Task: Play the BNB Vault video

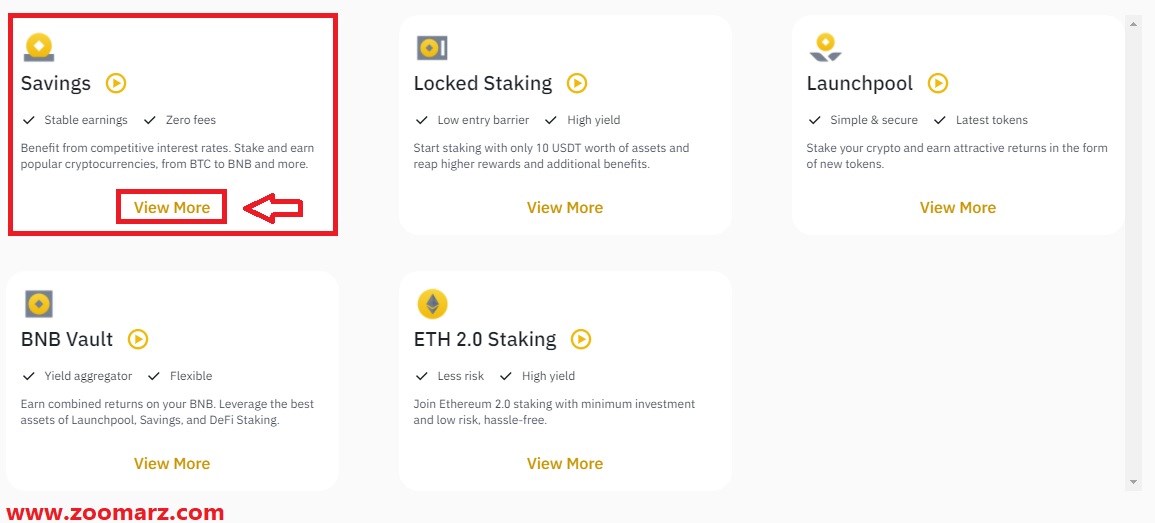Action: (138, 340)
